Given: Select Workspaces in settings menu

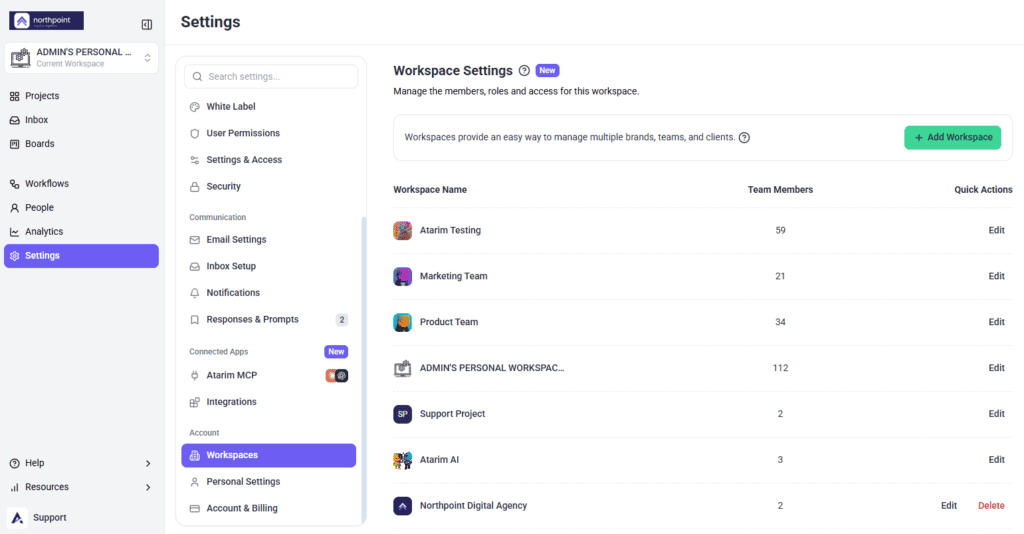Looking at the screenshot, I should pyautogui.click(x=268, y=456).
